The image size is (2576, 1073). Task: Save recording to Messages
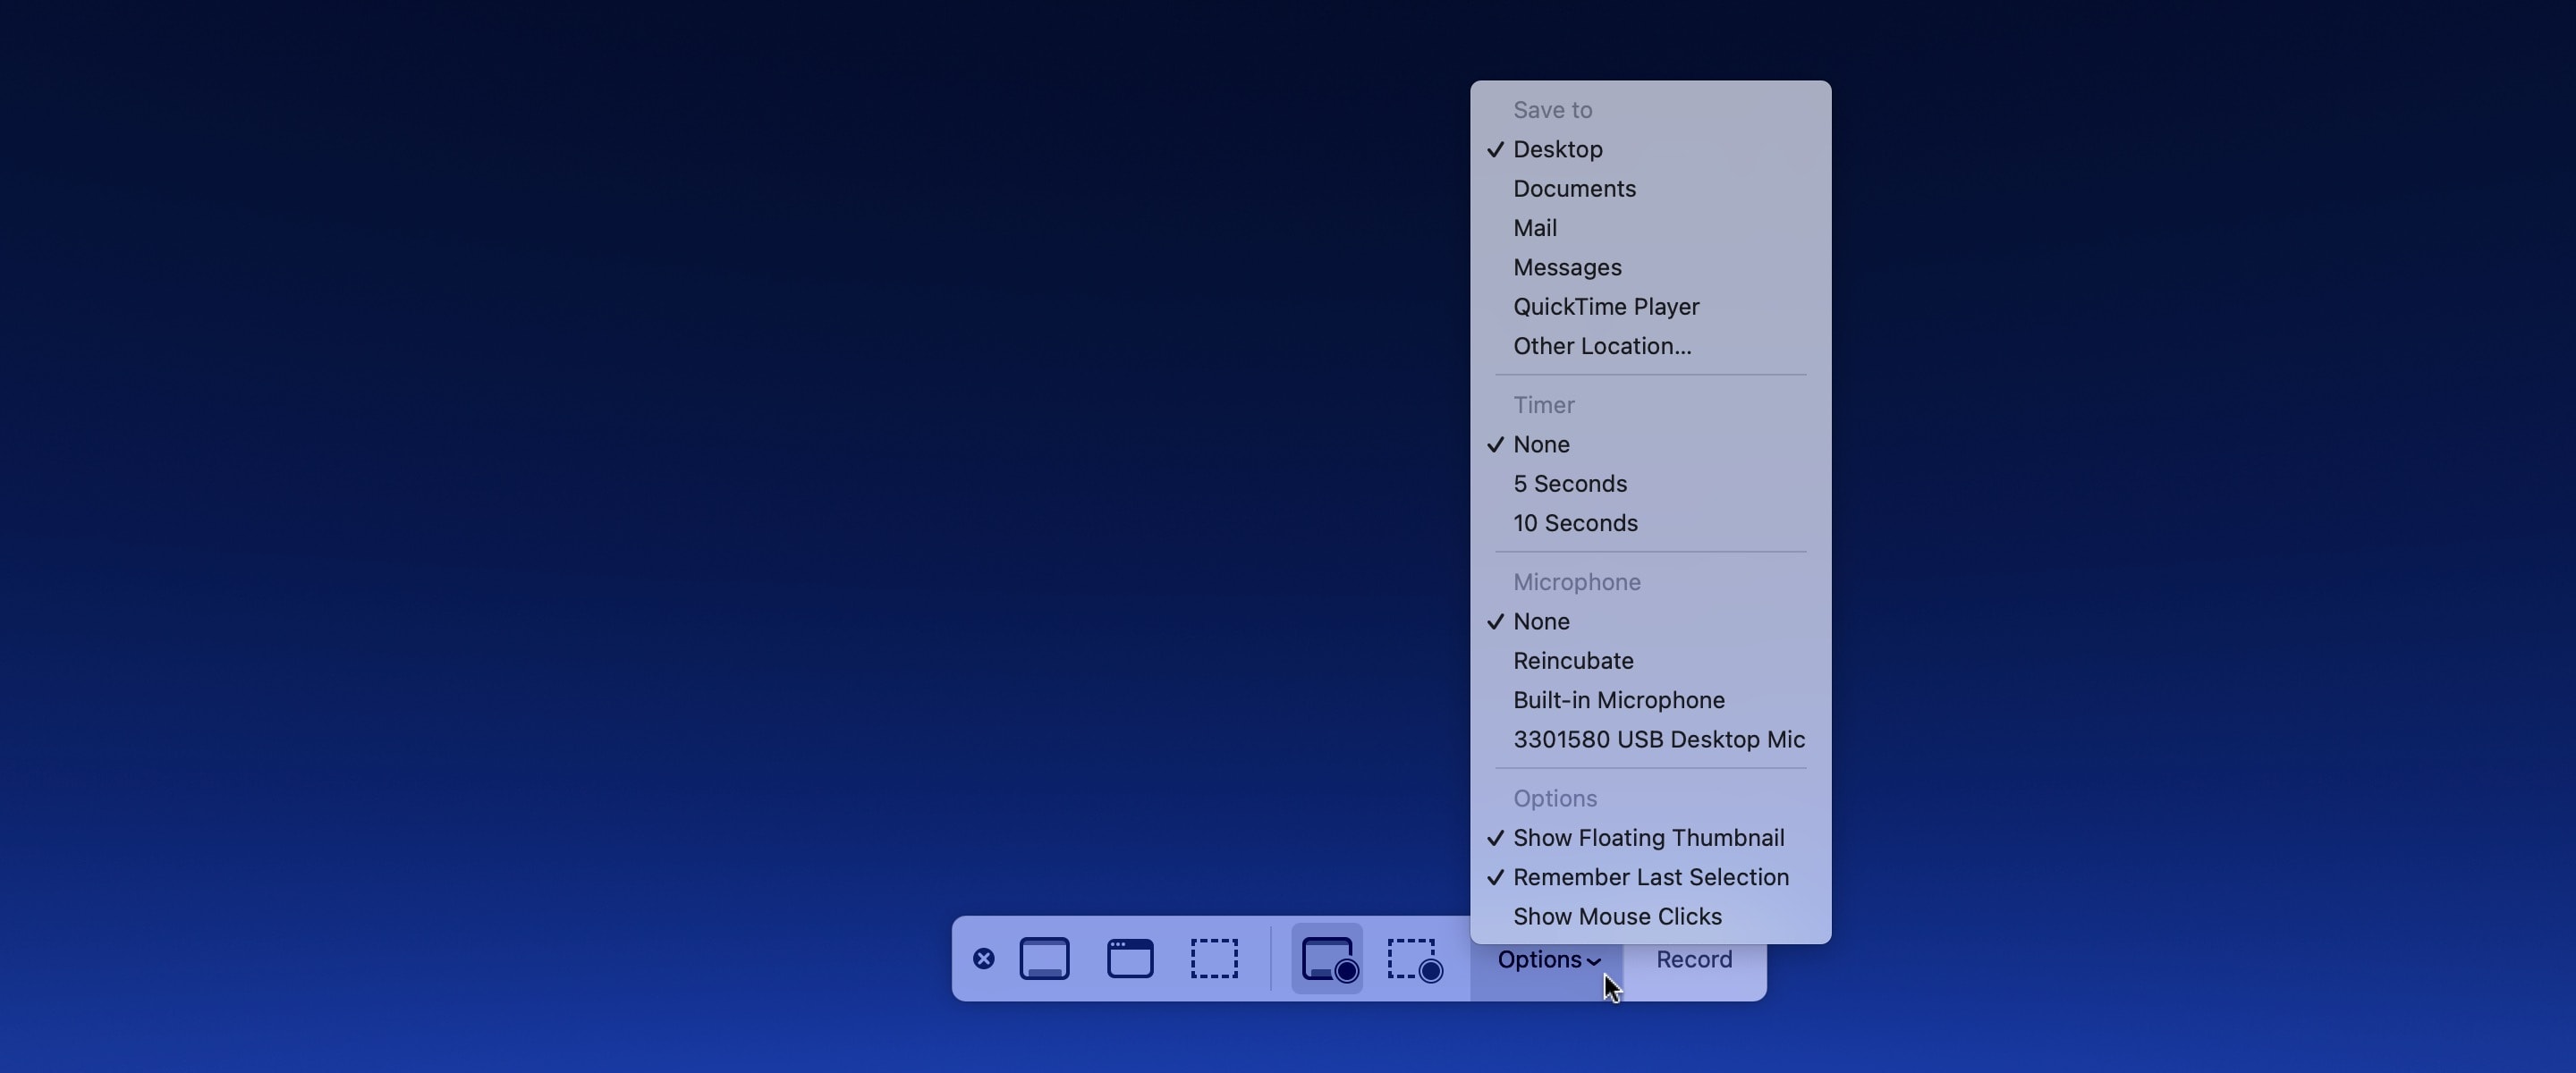(x=1567, y=268)
